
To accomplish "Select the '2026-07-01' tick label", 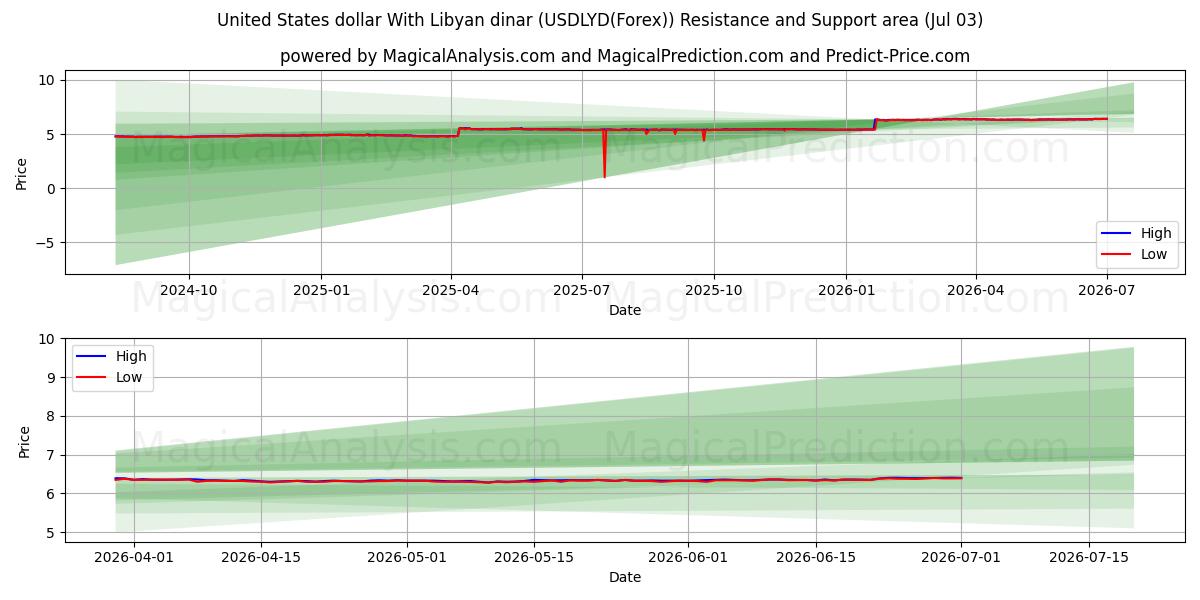I will click(x=961, y=557).
